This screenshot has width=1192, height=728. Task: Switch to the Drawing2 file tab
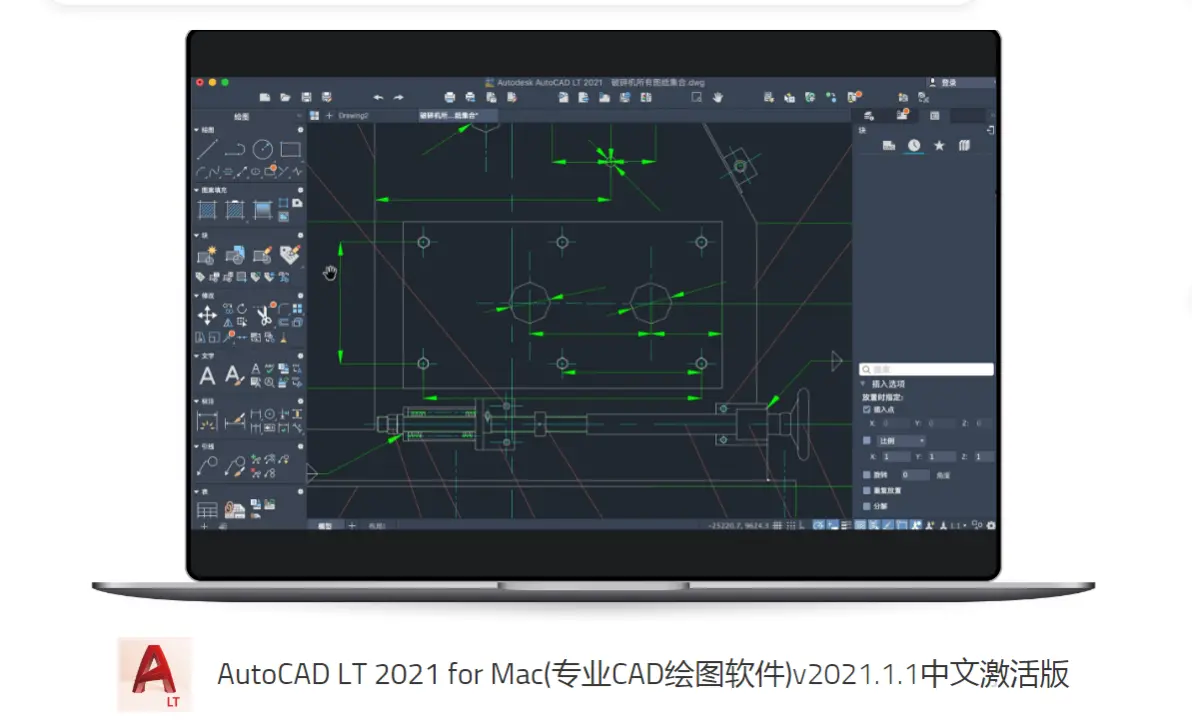tap(354, 116)
